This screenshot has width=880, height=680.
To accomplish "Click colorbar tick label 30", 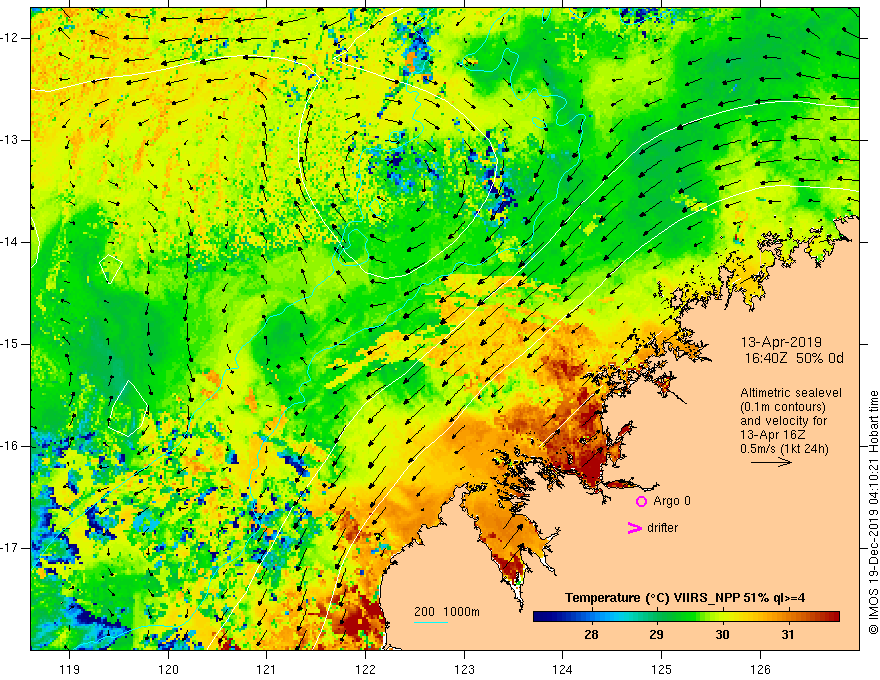I will pyautogui.click(x=722, y=635).
